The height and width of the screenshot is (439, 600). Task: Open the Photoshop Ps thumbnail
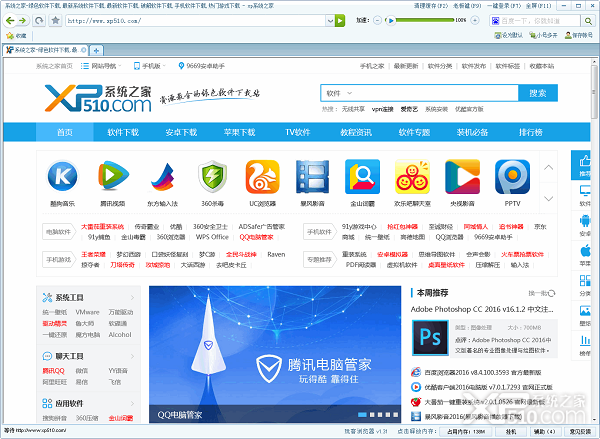pyautogui.click(x=430, y=338)
